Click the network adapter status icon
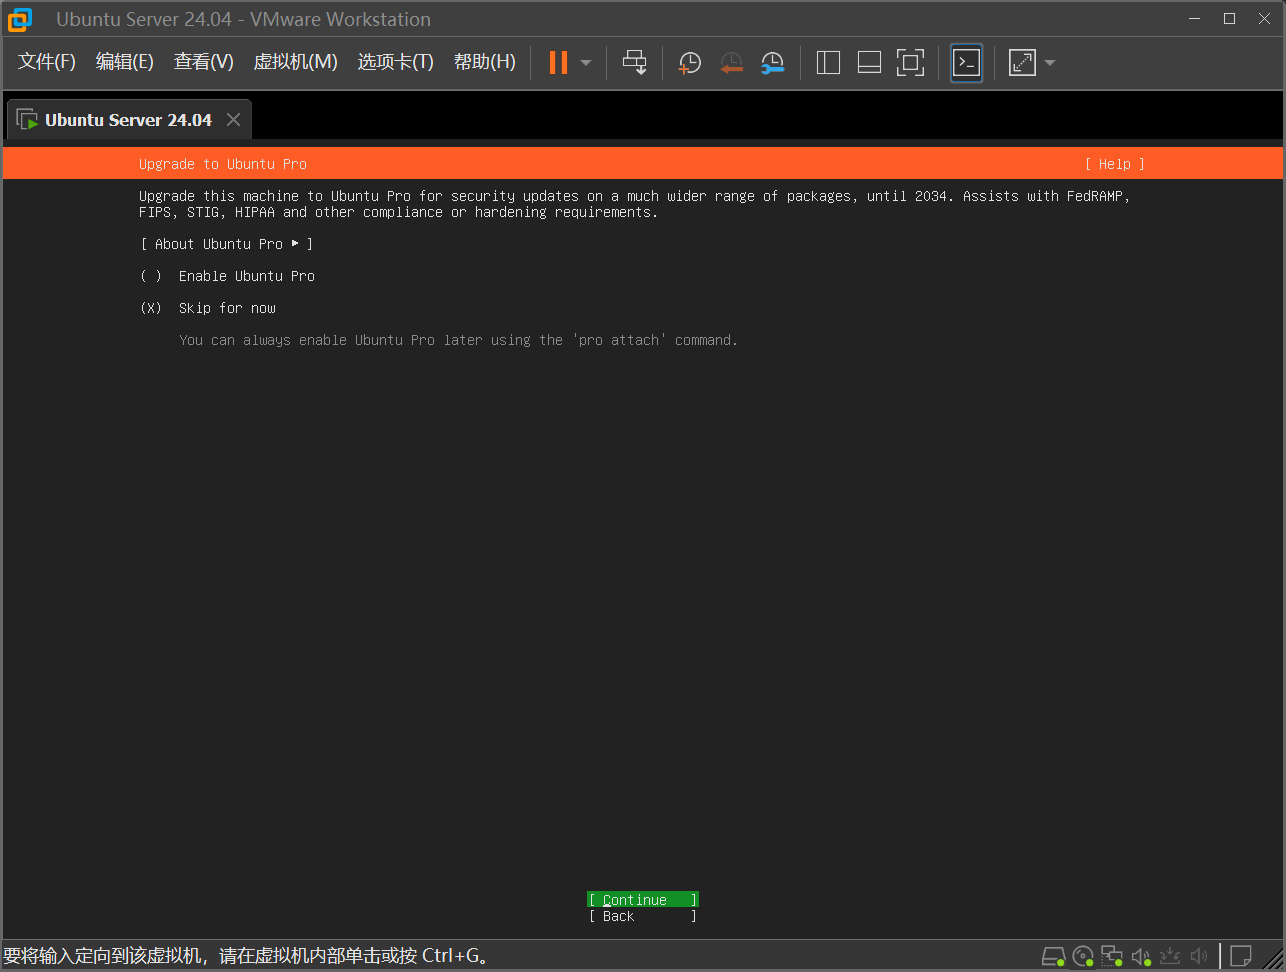1286x972 pixels. [1112, 957]
